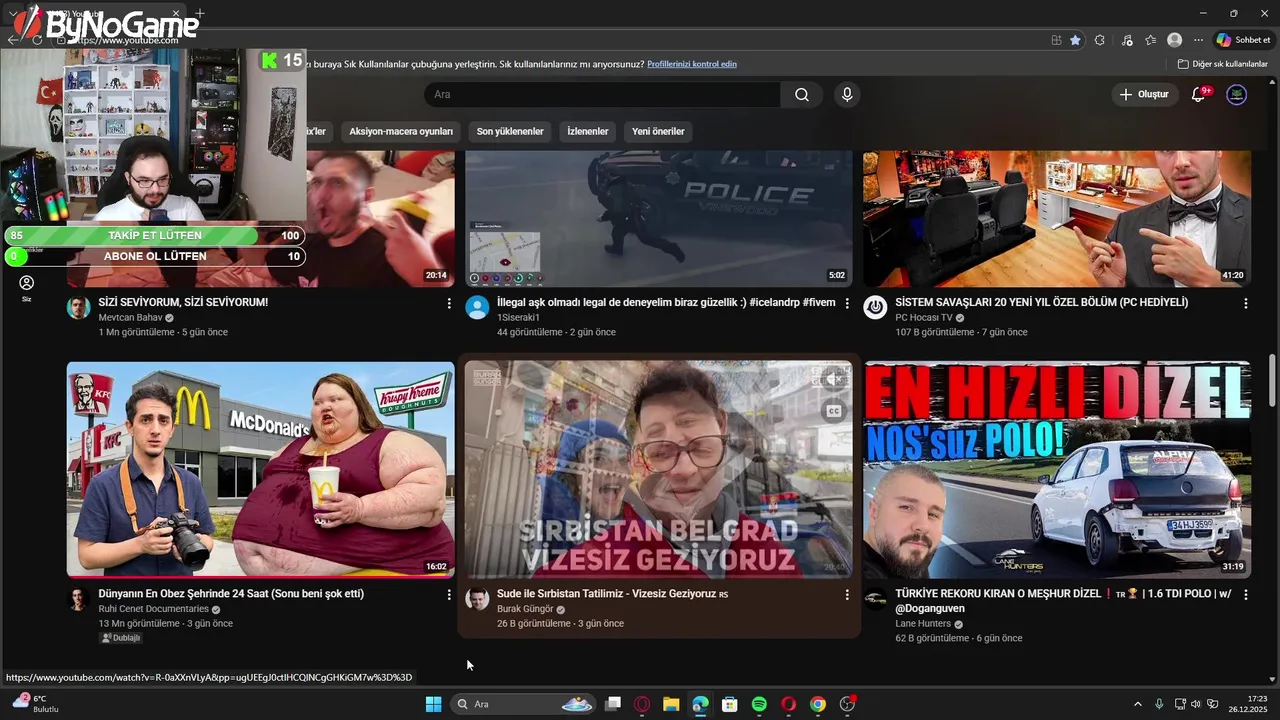Viewport: 1280px width, 720px height.
Task: Open more options for TÜRKİYE REKORU KIRAN video
Action: 1246,595
